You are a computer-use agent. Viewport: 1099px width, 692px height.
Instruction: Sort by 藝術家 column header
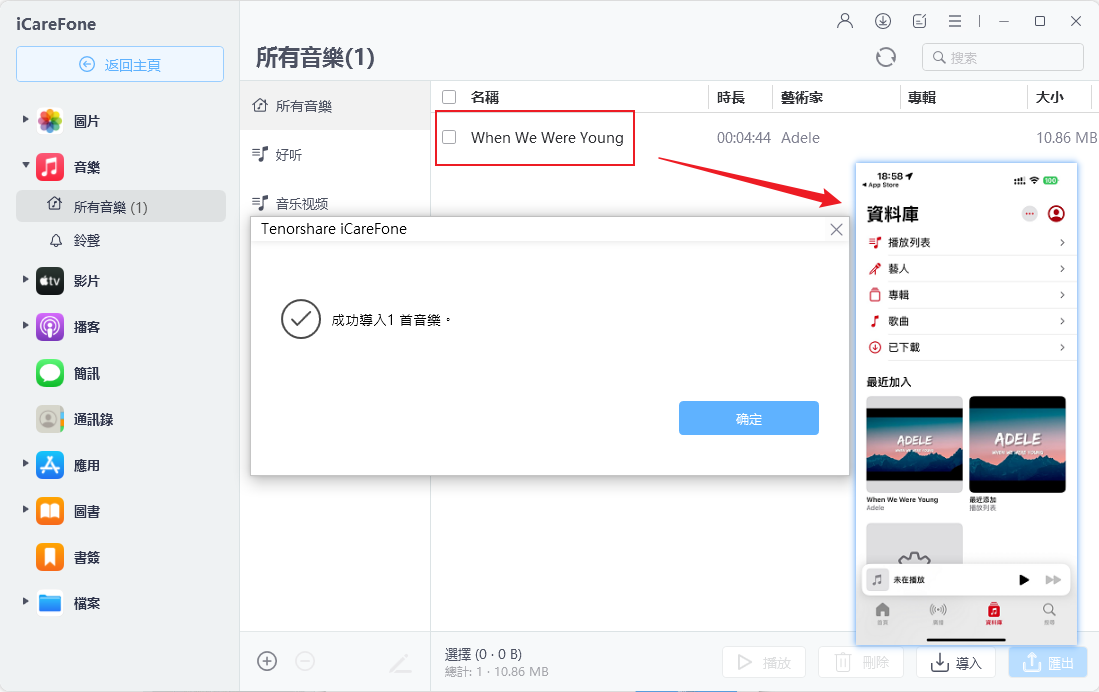point(802,97)
